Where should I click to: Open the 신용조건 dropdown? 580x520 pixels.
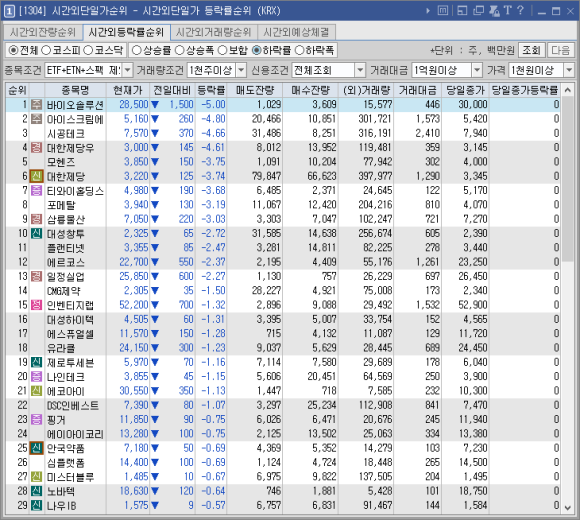tap(360, 70)
